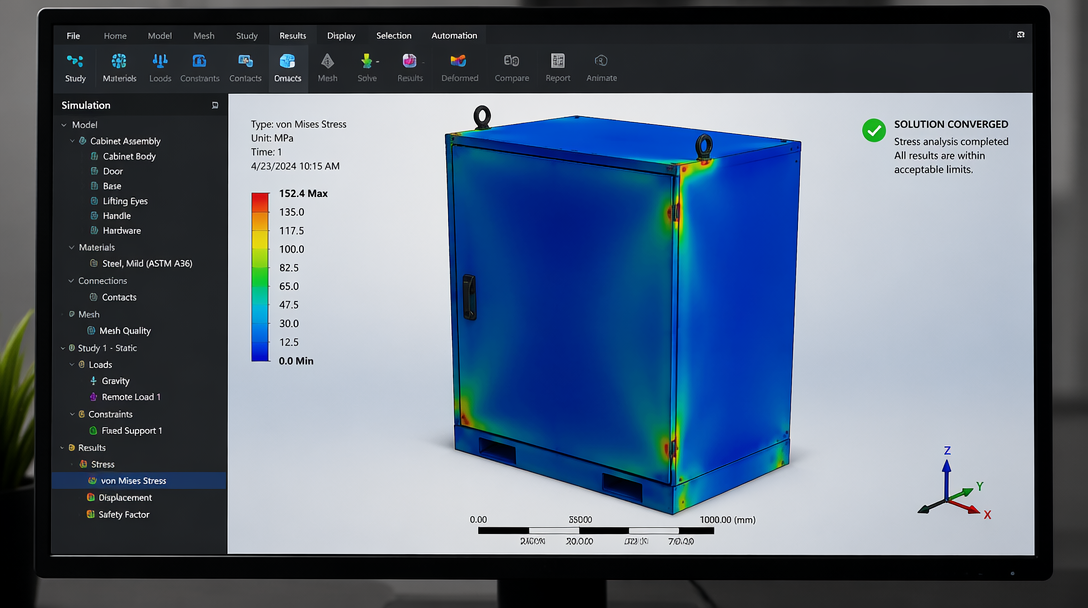1088x608 pixels.
Task: Collapse the Loads node
Action: 71,364
